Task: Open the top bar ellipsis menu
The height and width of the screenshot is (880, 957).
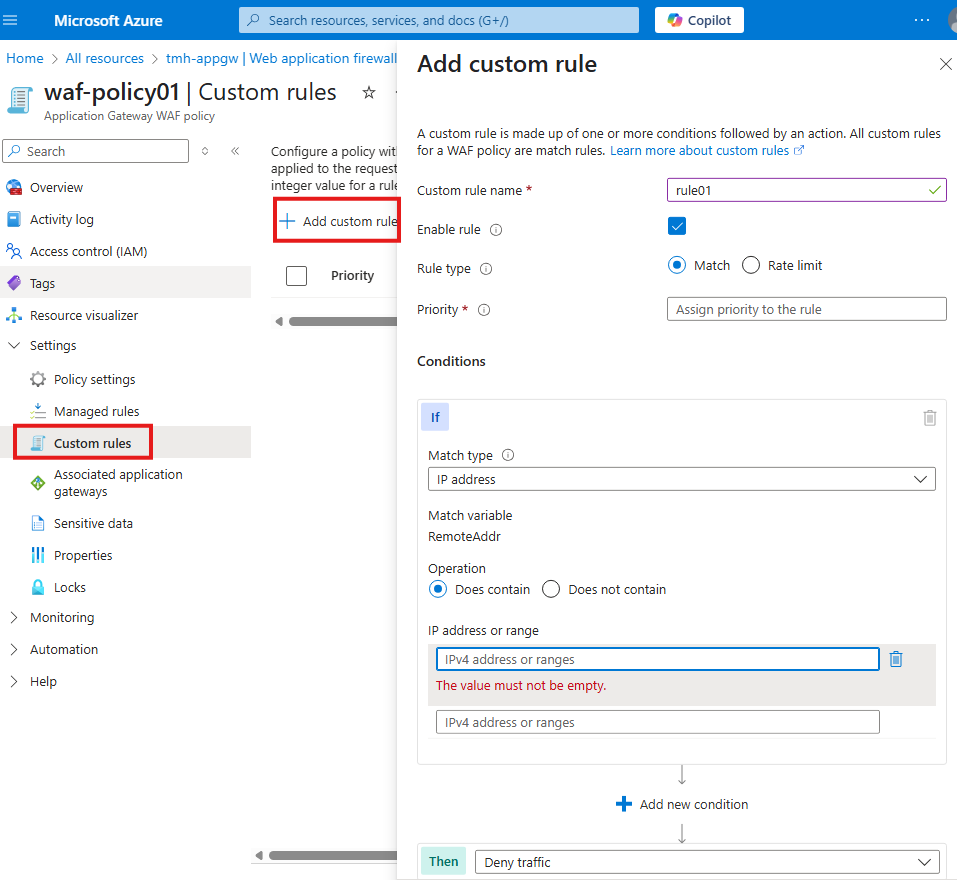Action: click(x=922, y=20)
